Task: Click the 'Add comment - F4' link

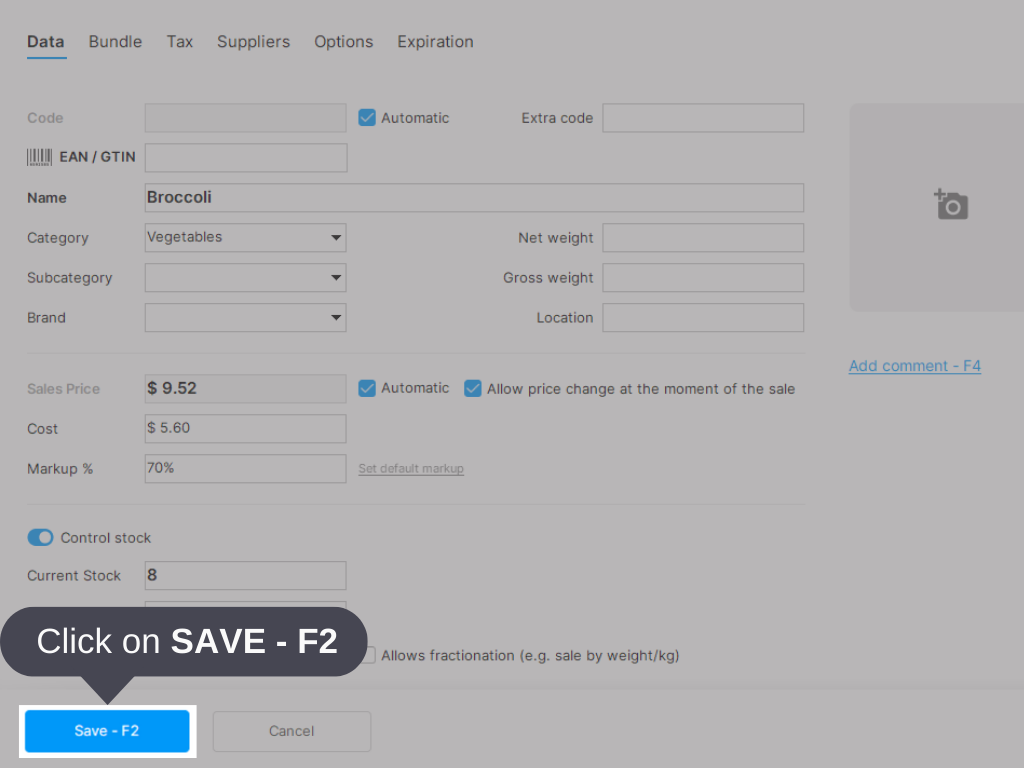Action: (x=914, y=366)
